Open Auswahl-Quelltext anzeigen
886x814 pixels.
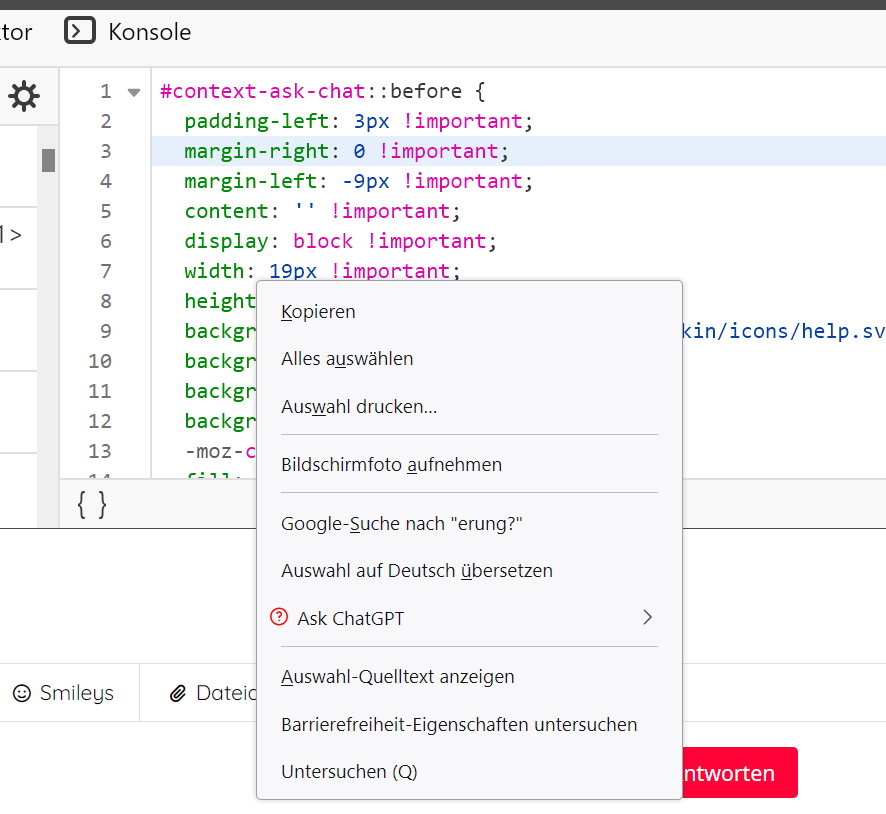397,677
